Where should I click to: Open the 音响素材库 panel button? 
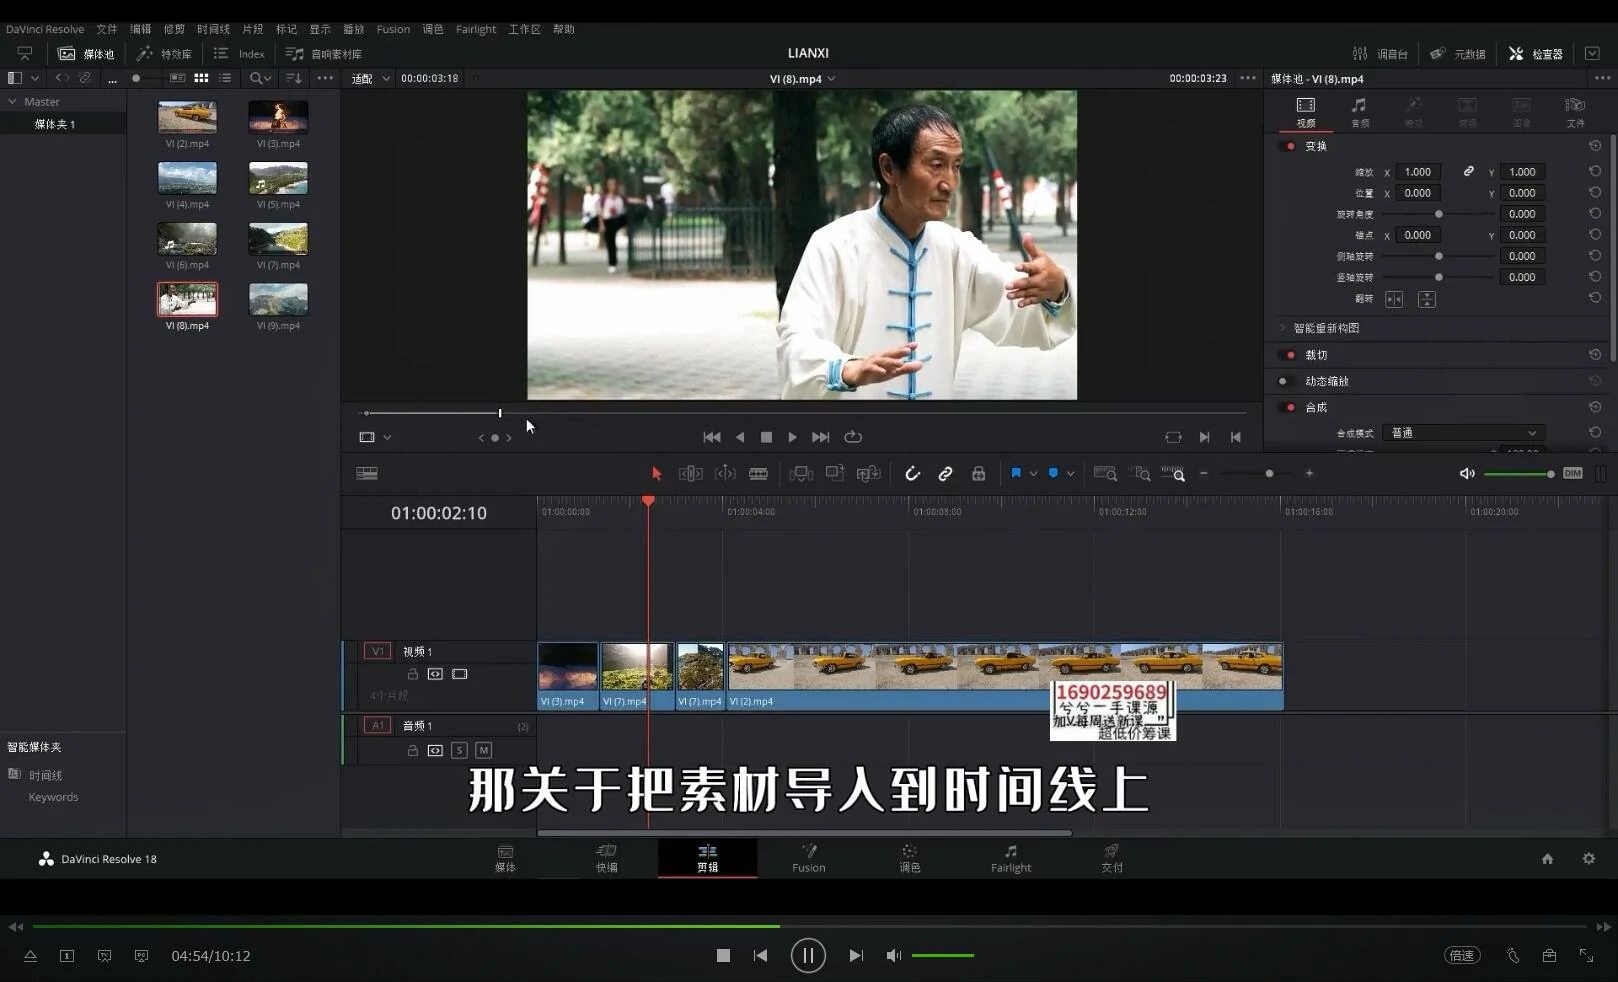324,54
